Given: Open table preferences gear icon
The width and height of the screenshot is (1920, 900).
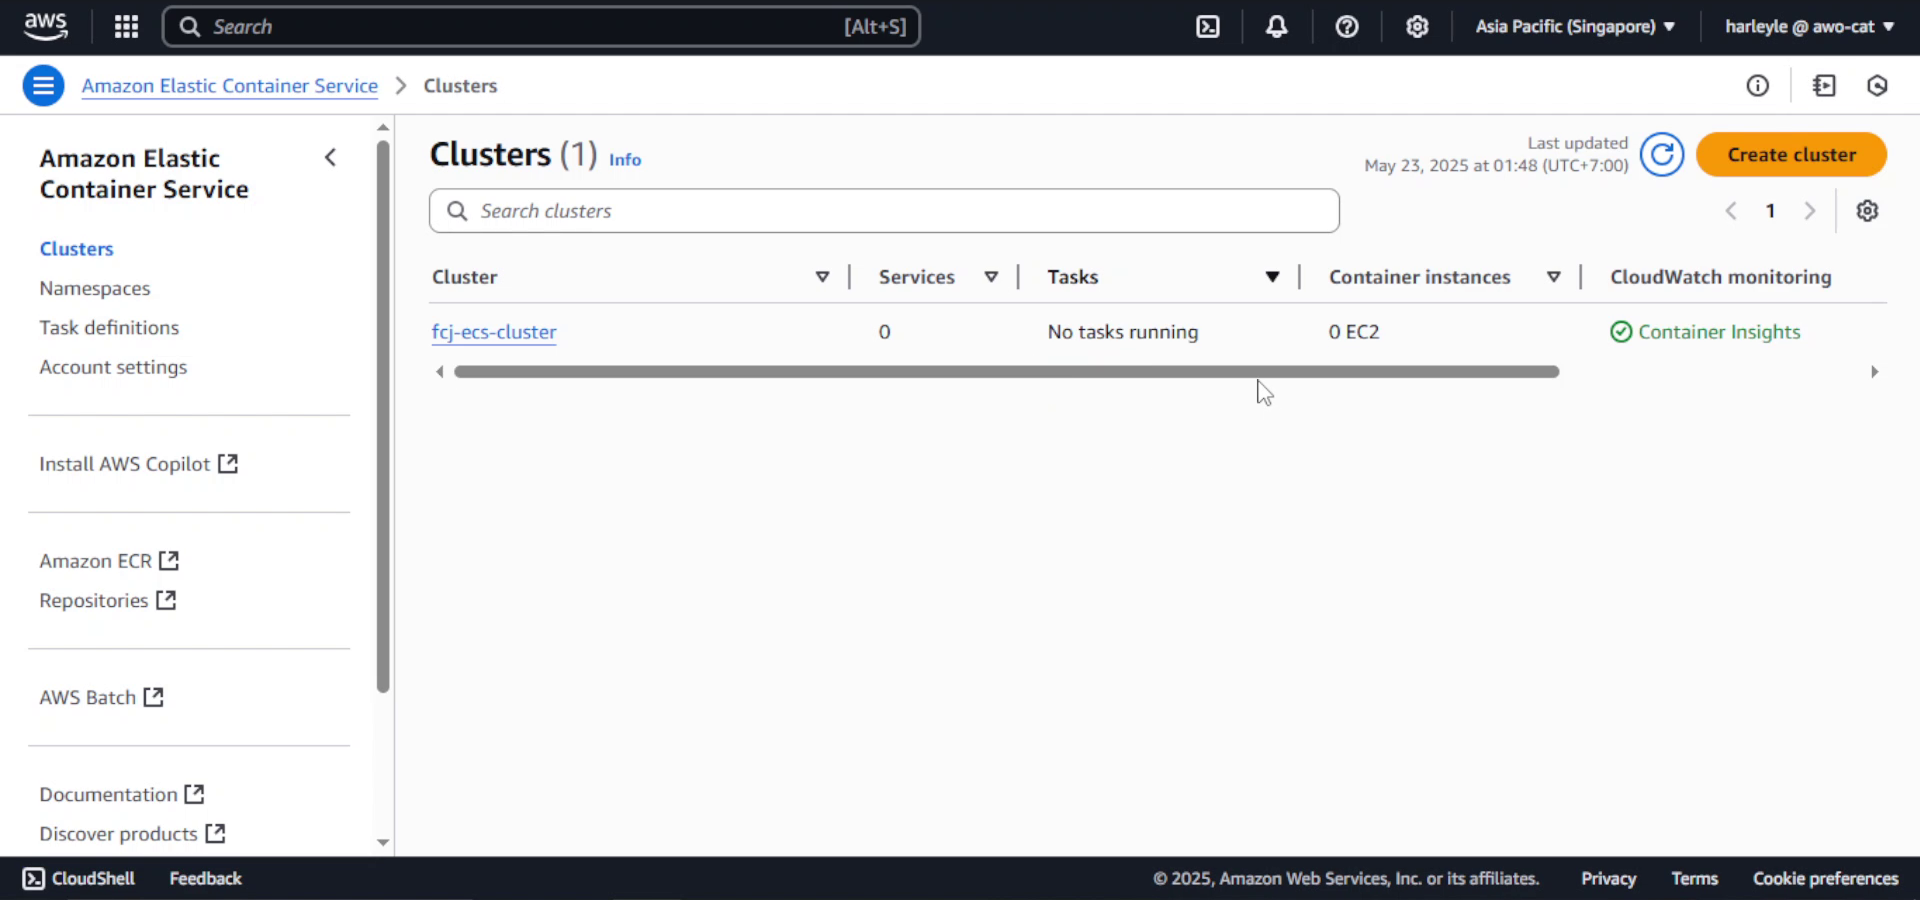Looking at the screenshot, I should pyautogui.click(x=1867, y=211).
